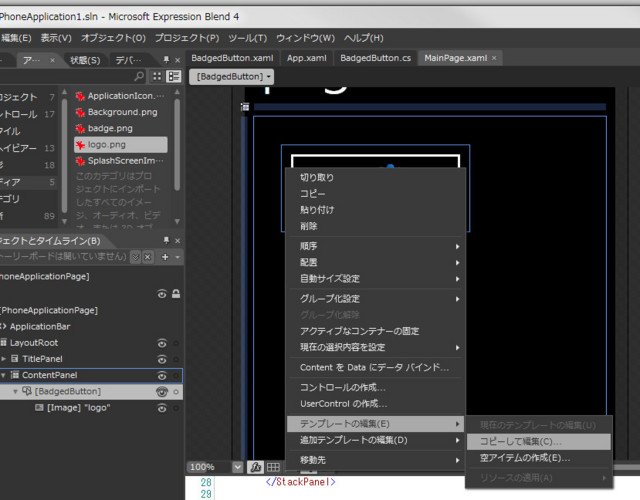Open 自動サイズ設定 submenu
Viewport: 640px width, 500px height.
coord(376,279)
